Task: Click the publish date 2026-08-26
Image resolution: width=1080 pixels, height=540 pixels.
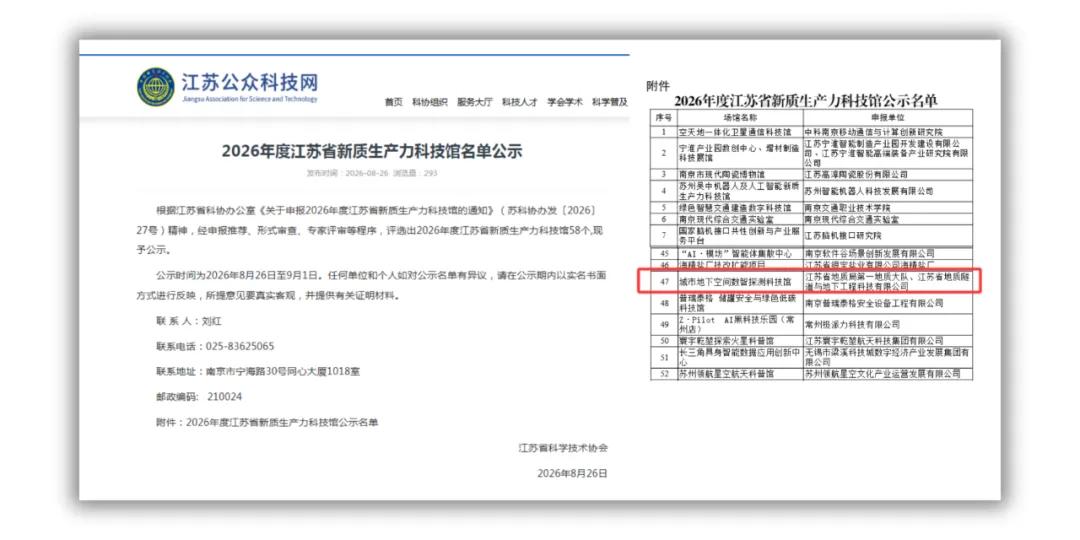Action: point(367,173)
